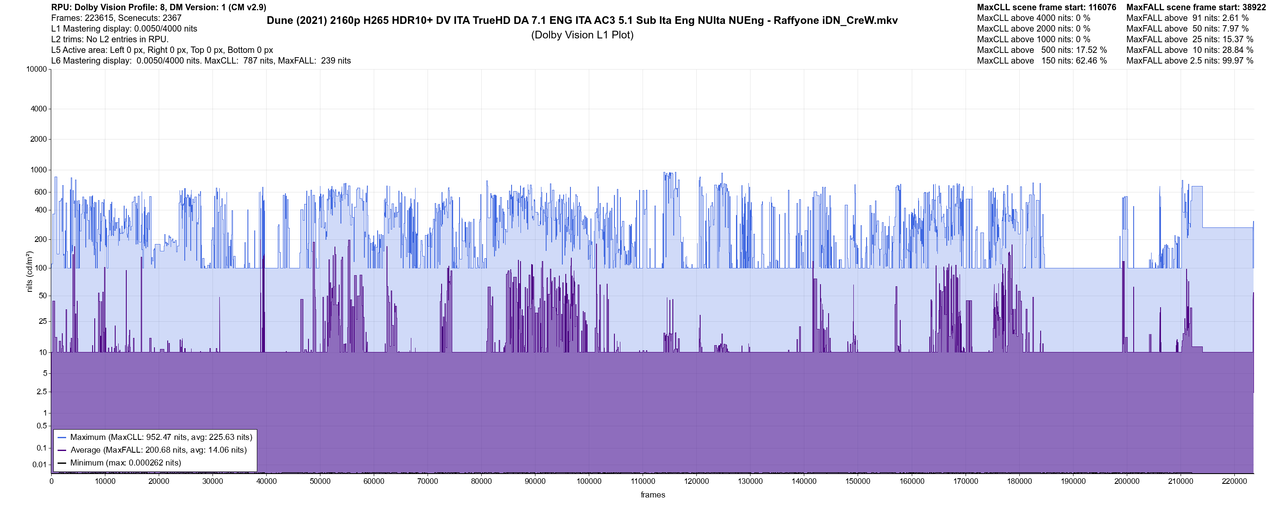Image resolution: width=1280 pixels, height=512 pixels.
Task: Click the "frames" x-axis label
Action: 653,494
